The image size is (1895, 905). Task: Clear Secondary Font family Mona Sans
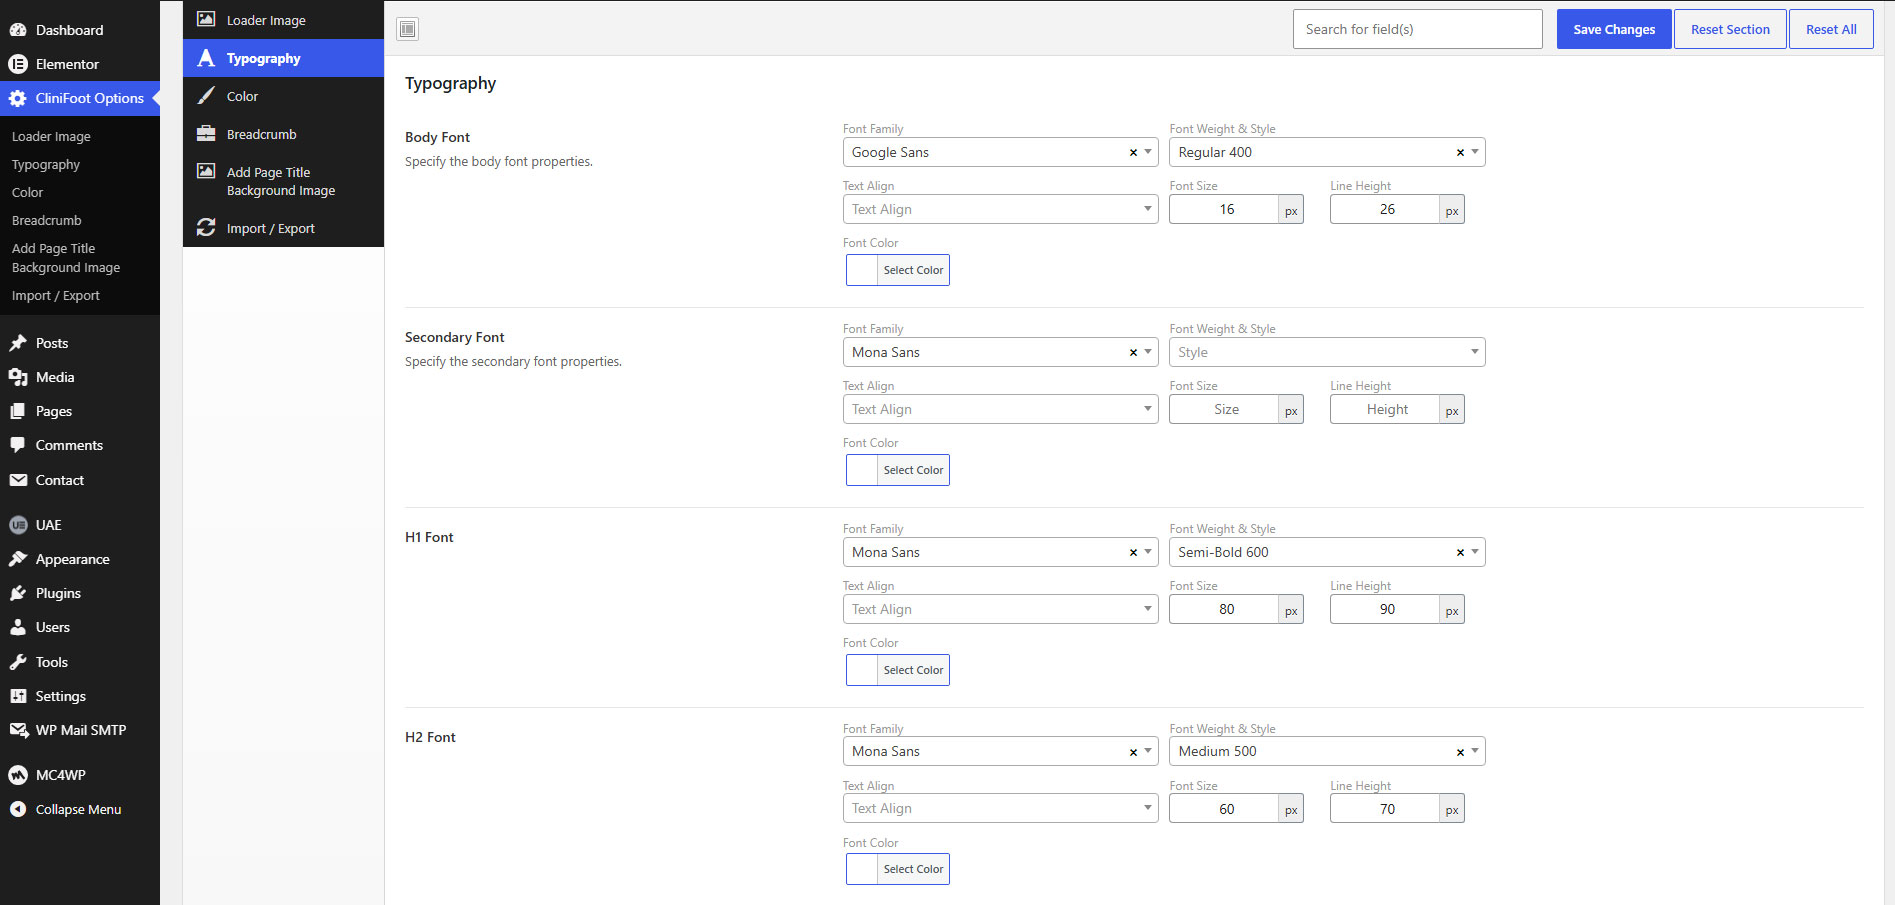pyautogui.click(x=1133, y=353)
